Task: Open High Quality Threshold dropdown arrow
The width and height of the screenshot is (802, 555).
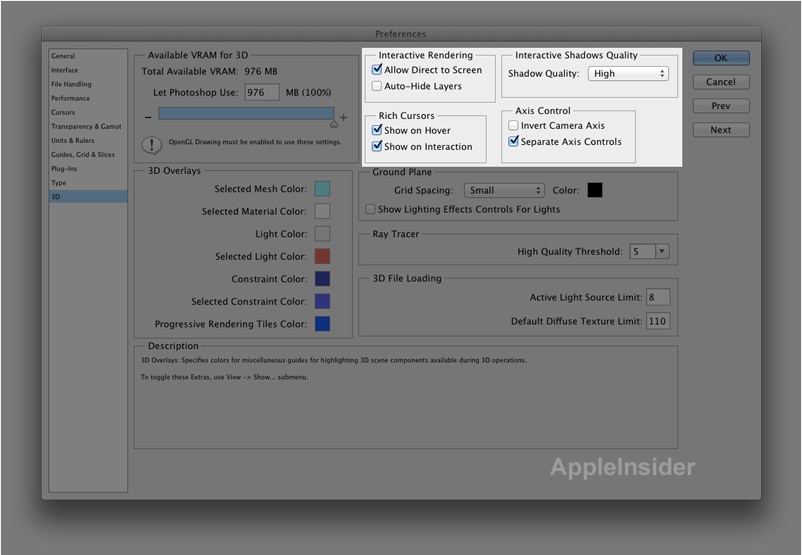Action: [x=662, y=251]
